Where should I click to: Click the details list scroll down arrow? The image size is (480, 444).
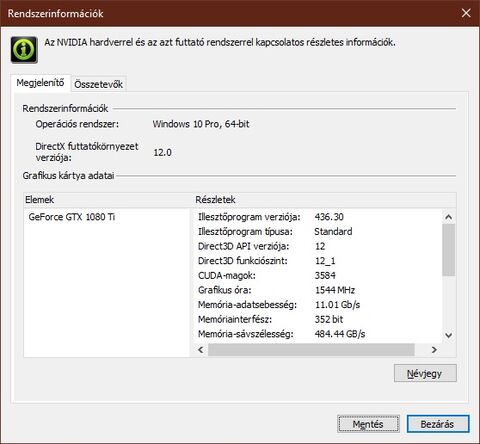pos(449,335)
